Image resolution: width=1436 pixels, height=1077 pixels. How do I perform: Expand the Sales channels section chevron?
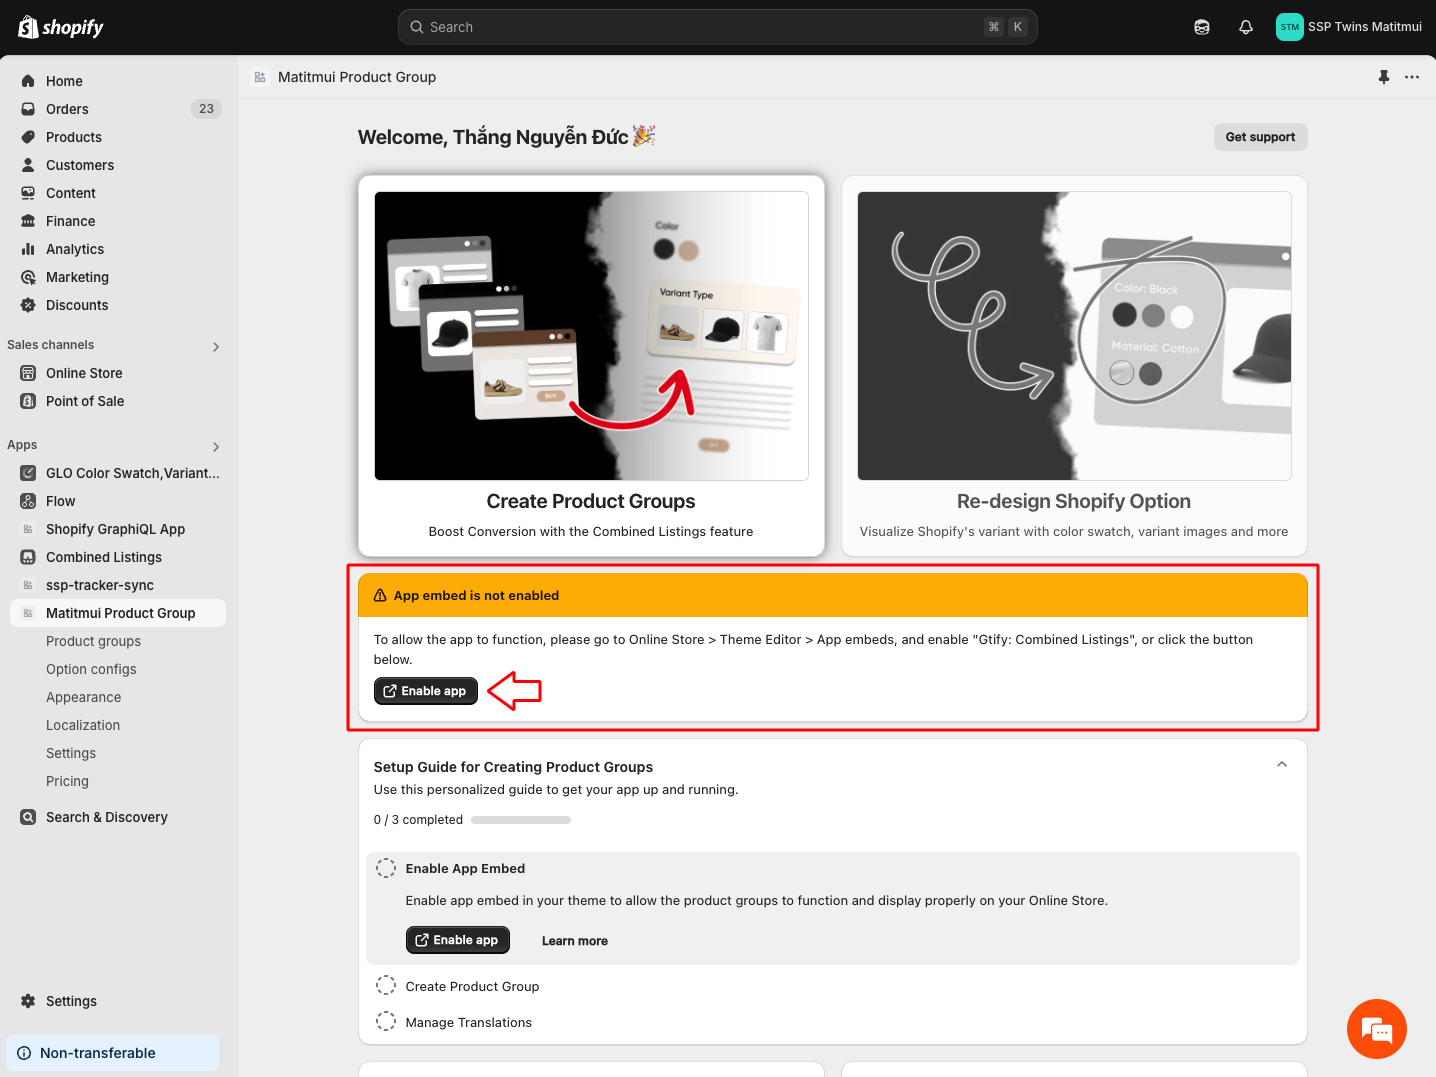click(216, 347)
